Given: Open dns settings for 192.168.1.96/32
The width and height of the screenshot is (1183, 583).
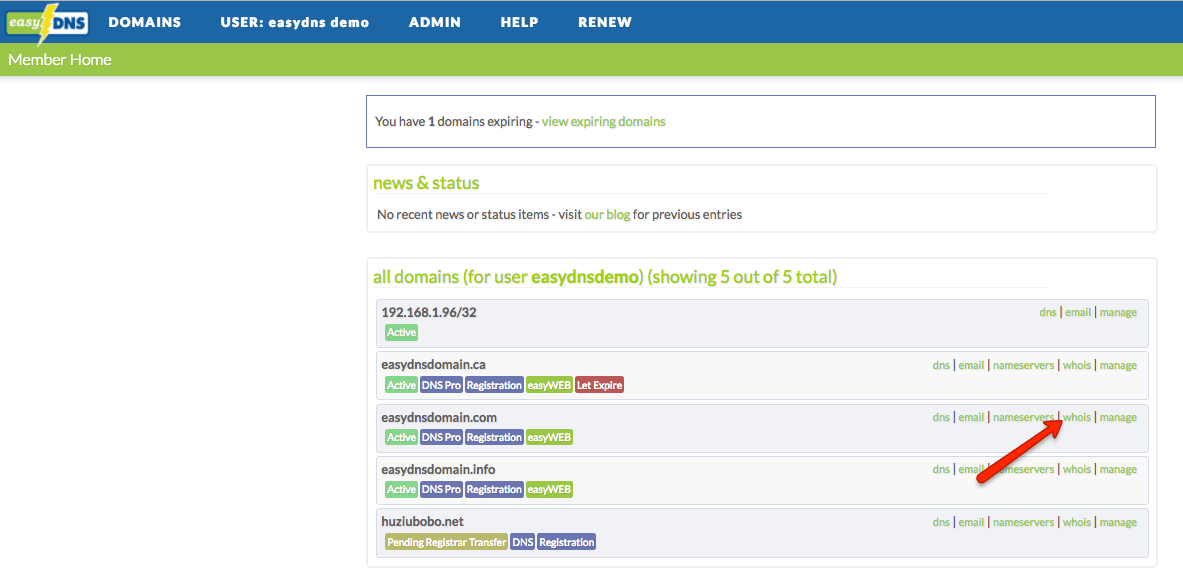Looking at the screenshot, I should point(1047,311).
